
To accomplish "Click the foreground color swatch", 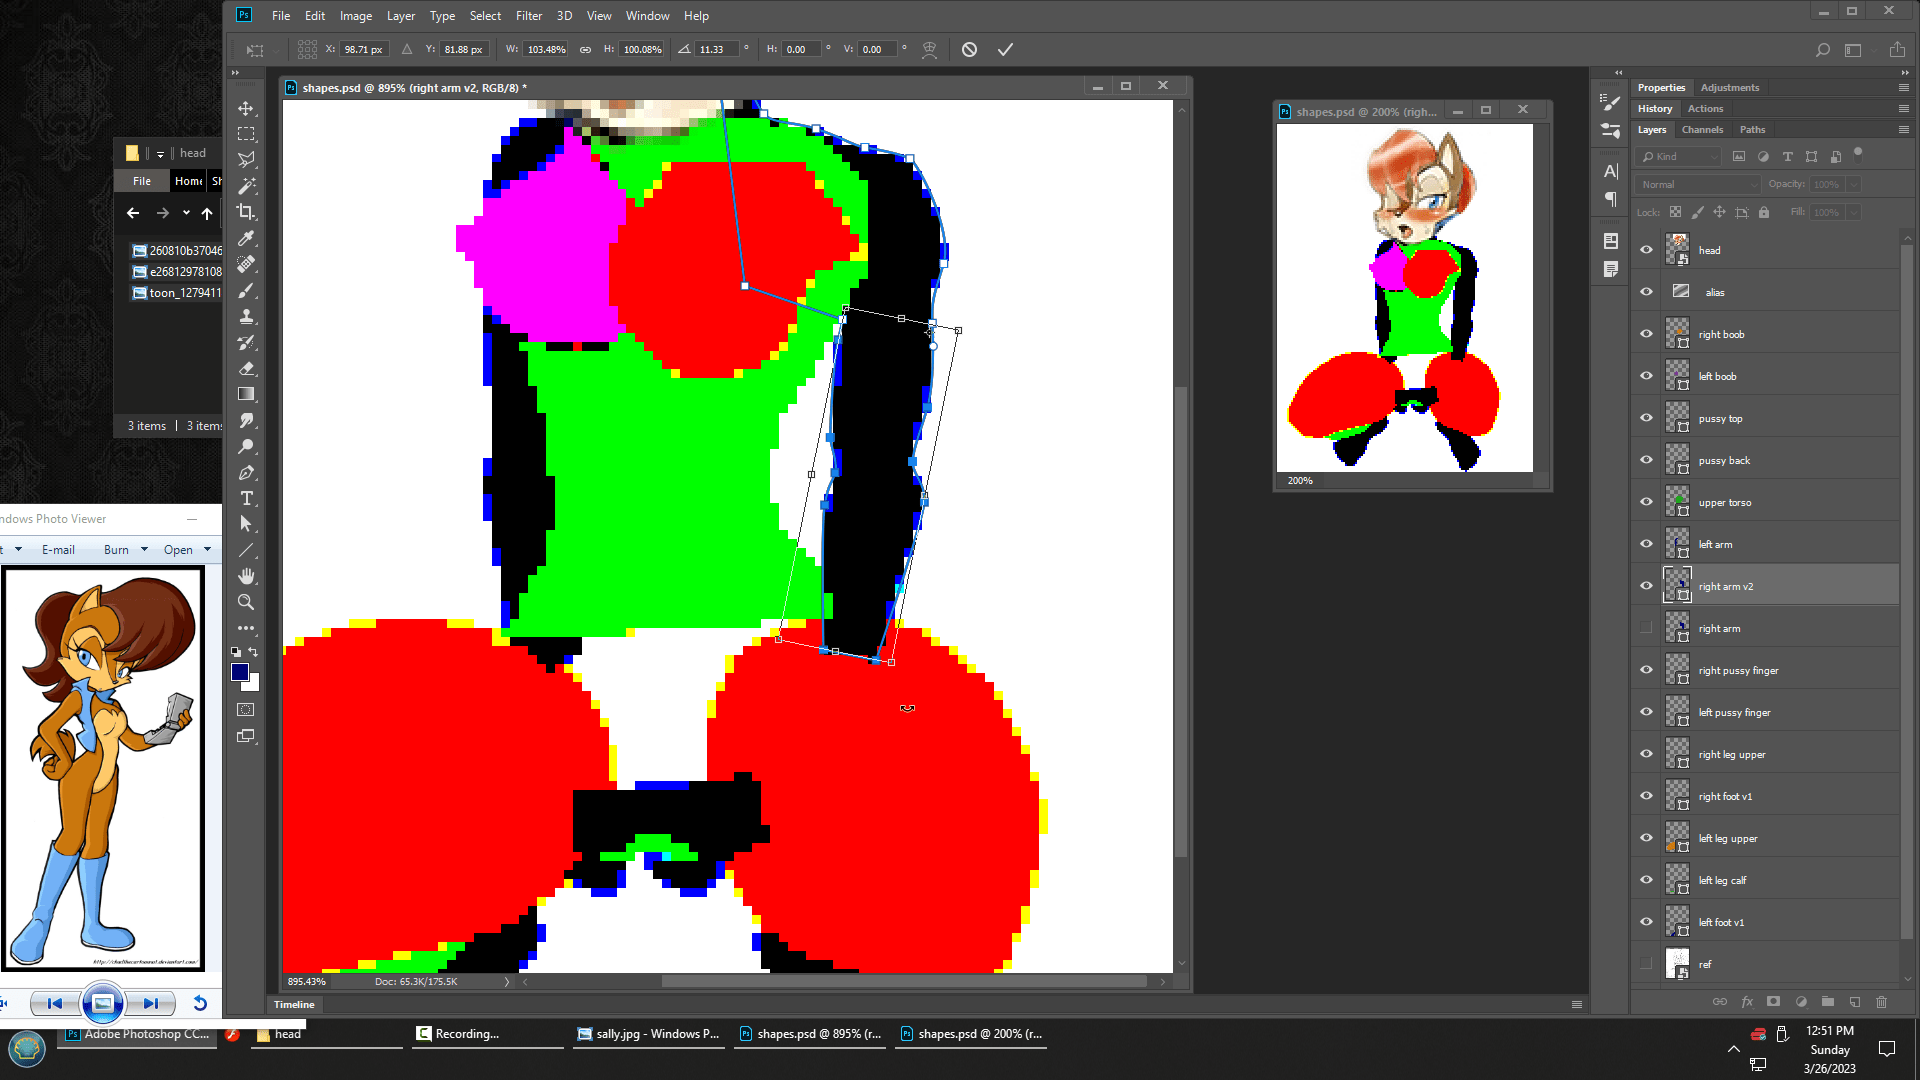I will point(240,672).
